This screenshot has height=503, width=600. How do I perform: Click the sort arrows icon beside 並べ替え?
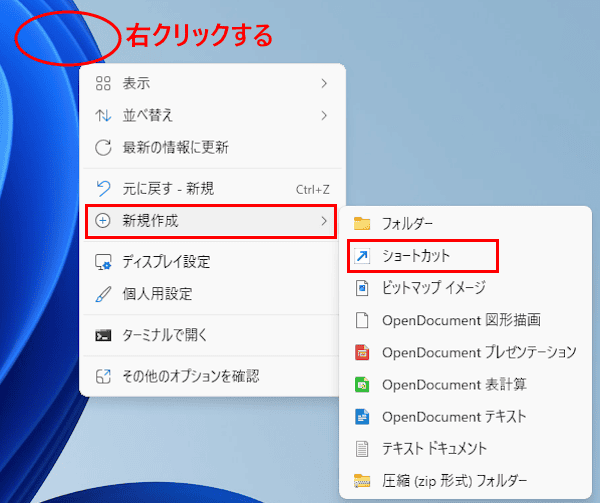click(103, 115)
